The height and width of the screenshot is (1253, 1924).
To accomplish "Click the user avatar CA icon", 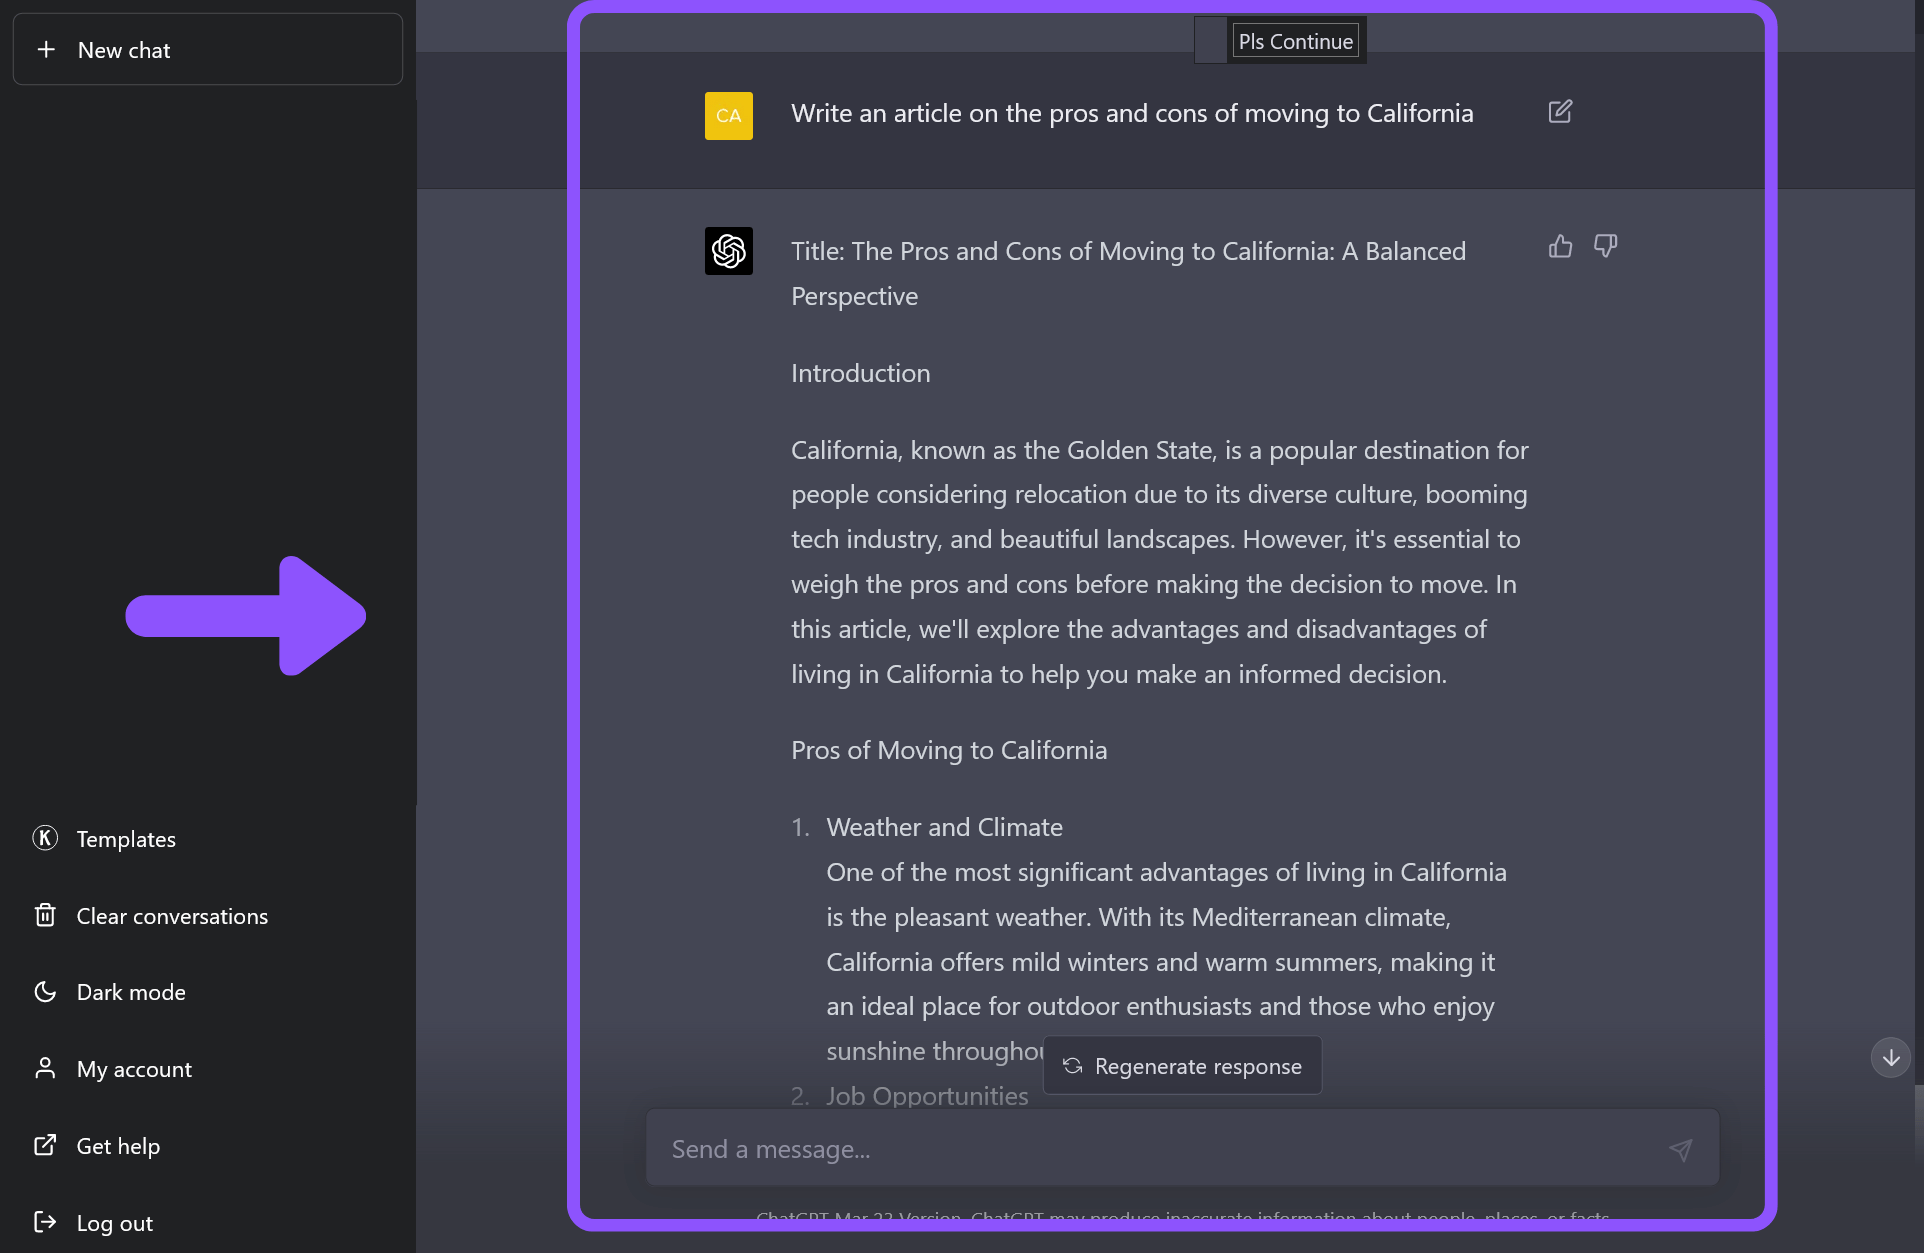I will tap(728, 115).
